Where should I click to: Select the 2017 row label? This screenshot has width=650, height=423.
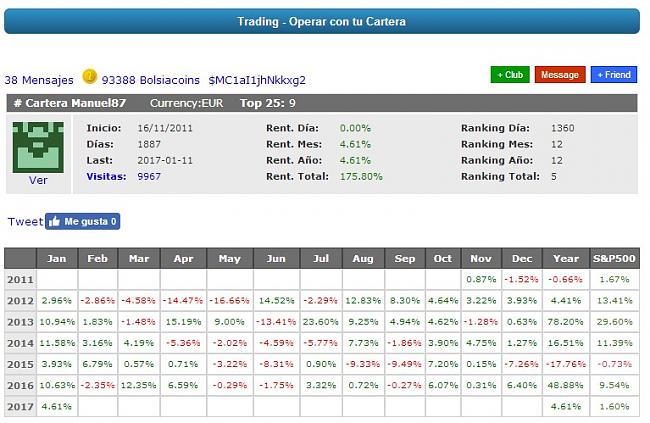tap(20, 405)
